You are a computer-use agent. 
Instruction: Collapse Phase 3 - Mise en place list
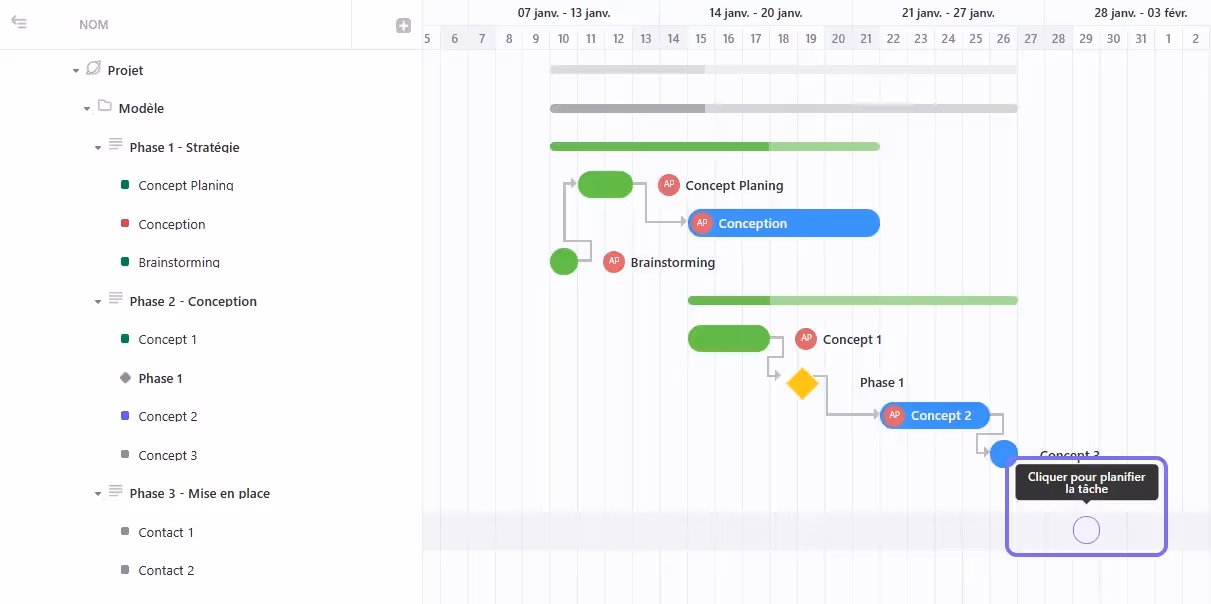pyautogui.click(x=98, y=494)
